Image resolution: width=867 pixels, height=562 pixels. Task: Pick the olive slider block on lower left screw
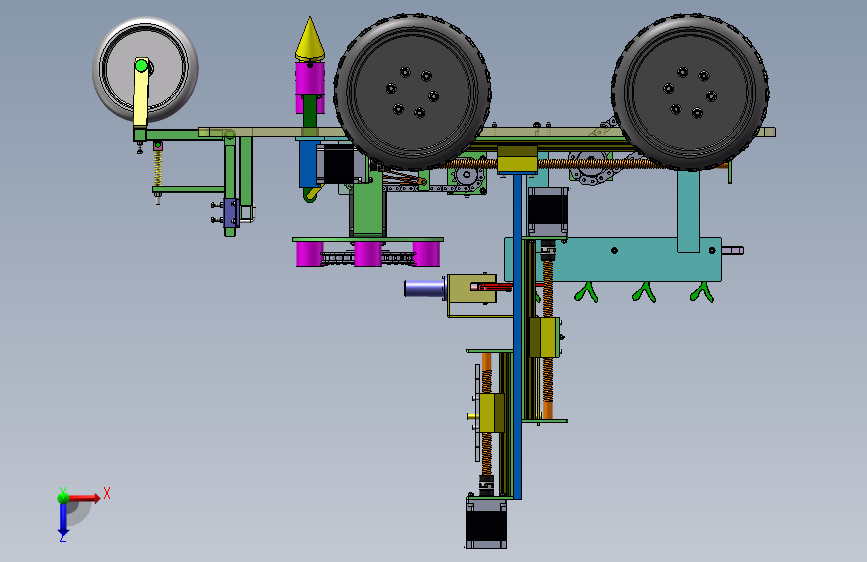tap(492, 413)
